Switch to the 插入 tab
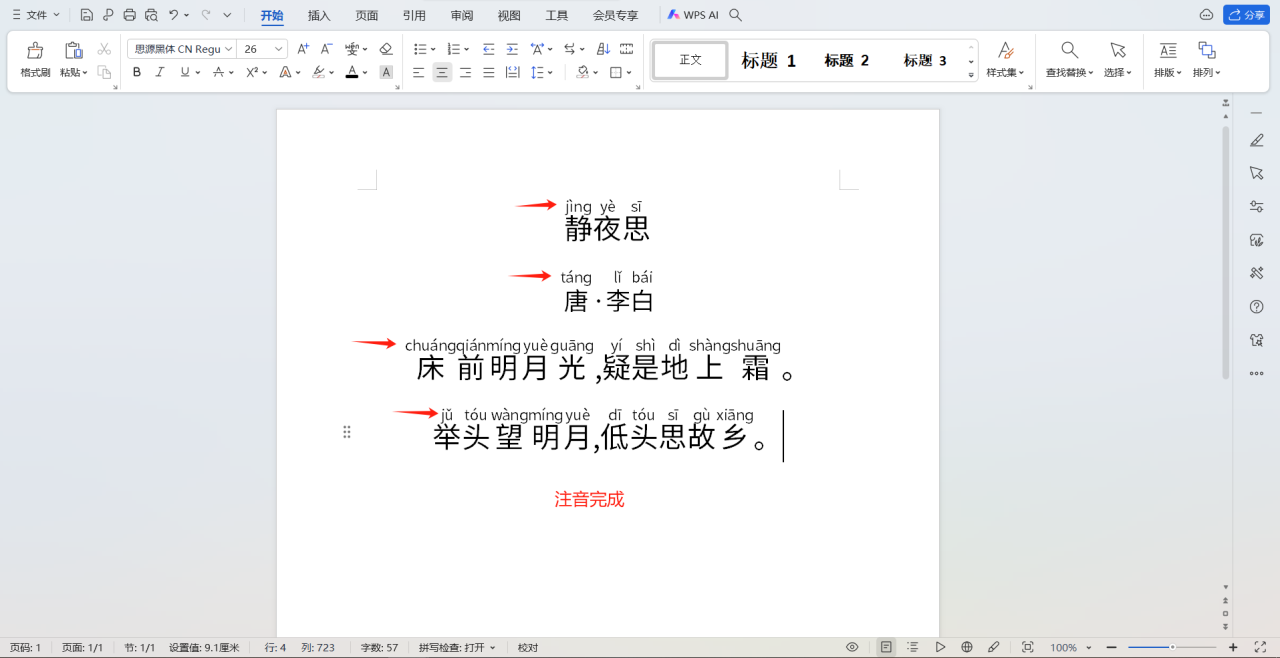Image resolution: width=1280 pixels, height=658 pixels. tap(319, 15)
